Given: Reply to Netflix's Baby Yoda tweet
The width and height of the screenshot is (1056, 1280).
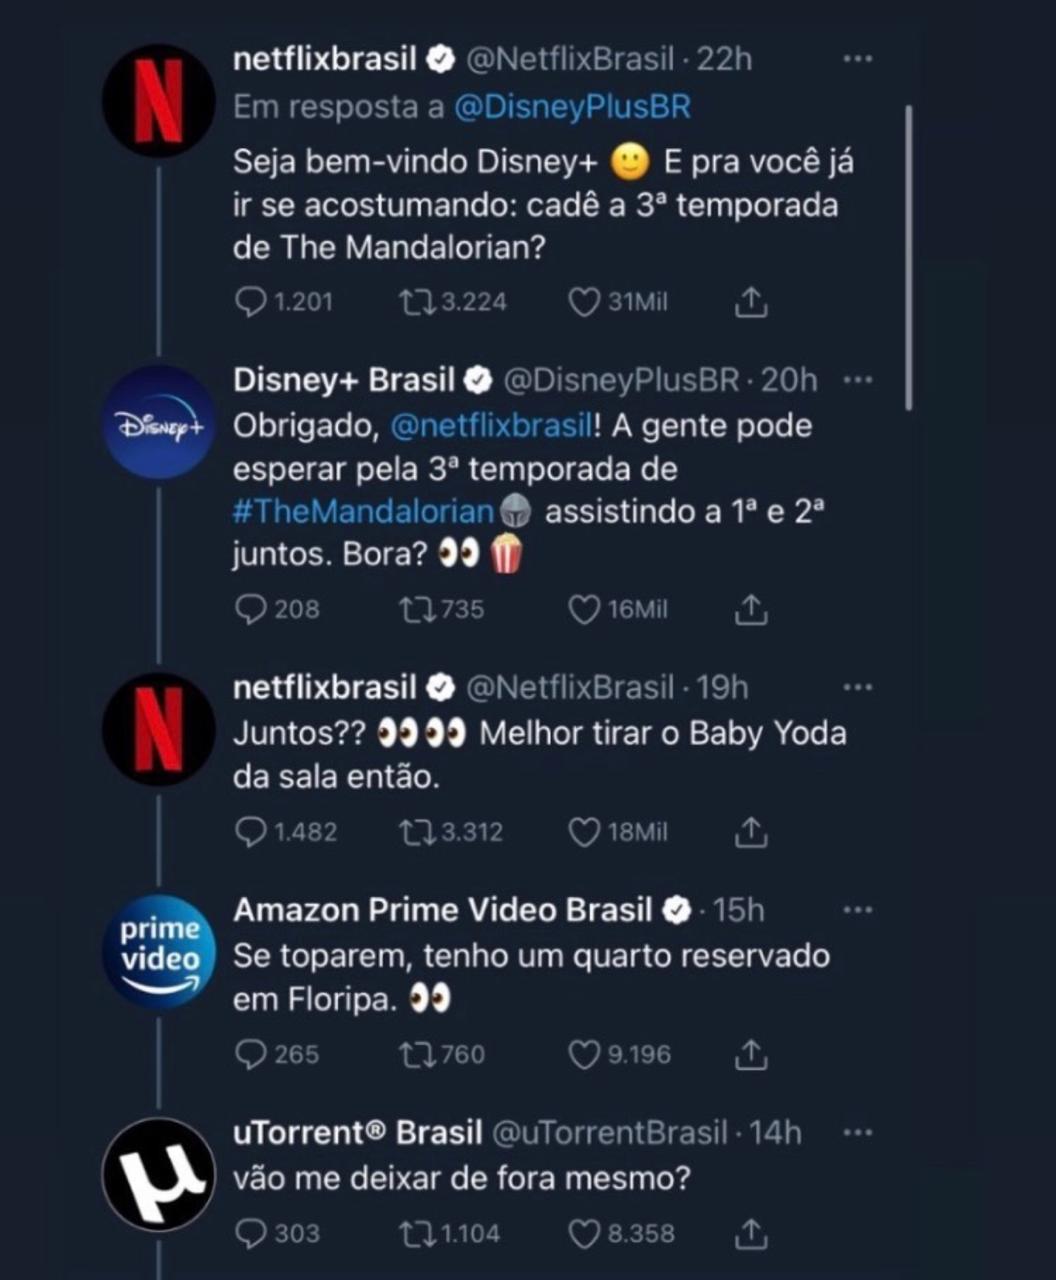Looking at the screenshot, I should pyautogui.click(x=250, y=832).
